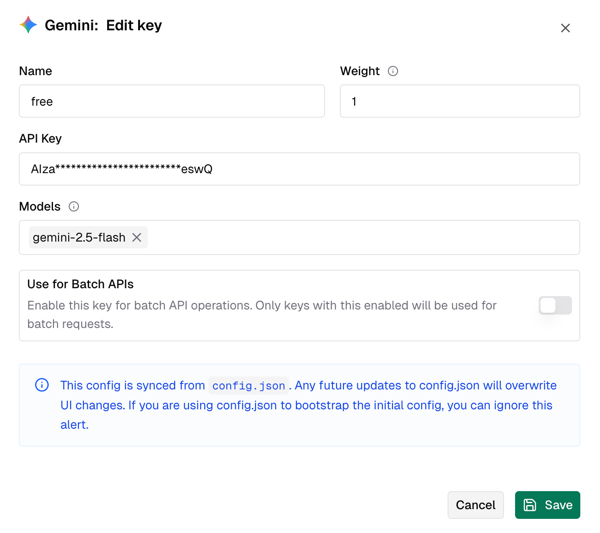The height and width of the screenshot is (533, 600).
Task: Click the batch API description text
Action: coord(262,314)
